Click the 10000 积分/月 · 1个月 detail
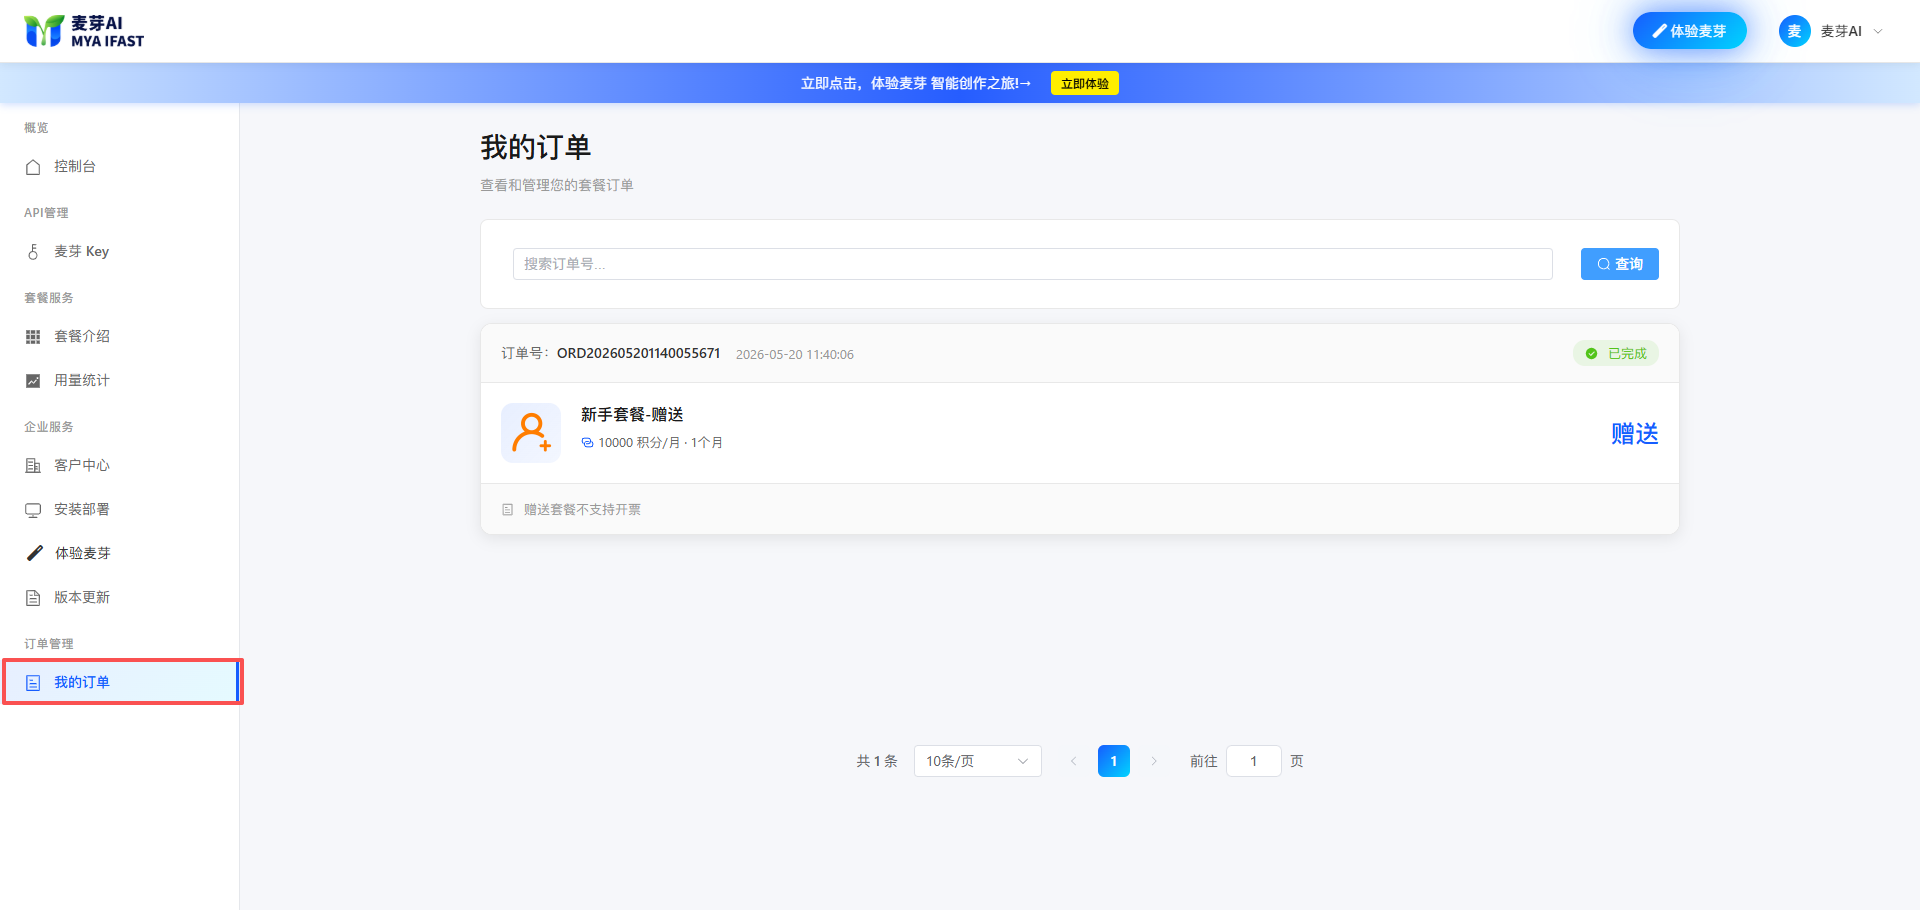1920x910 pixels. [x=660, y=443]
